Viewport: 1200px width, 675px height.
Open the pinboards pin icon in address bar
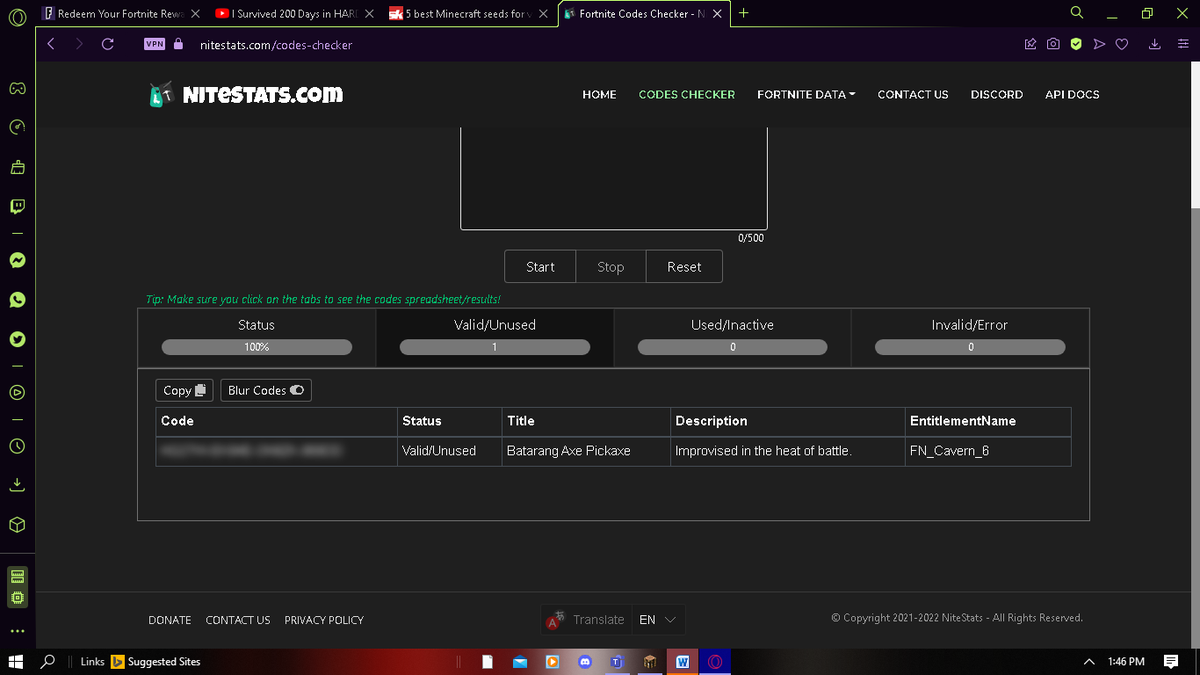[1031, 44]
